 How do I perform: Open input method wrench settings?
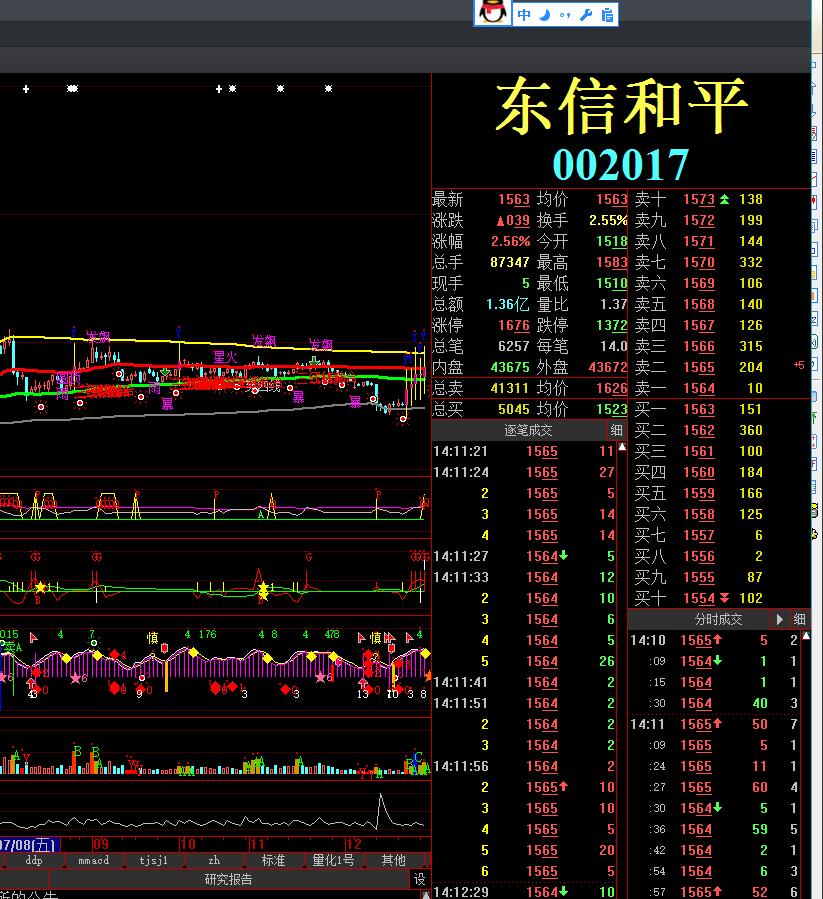point(586,15)
